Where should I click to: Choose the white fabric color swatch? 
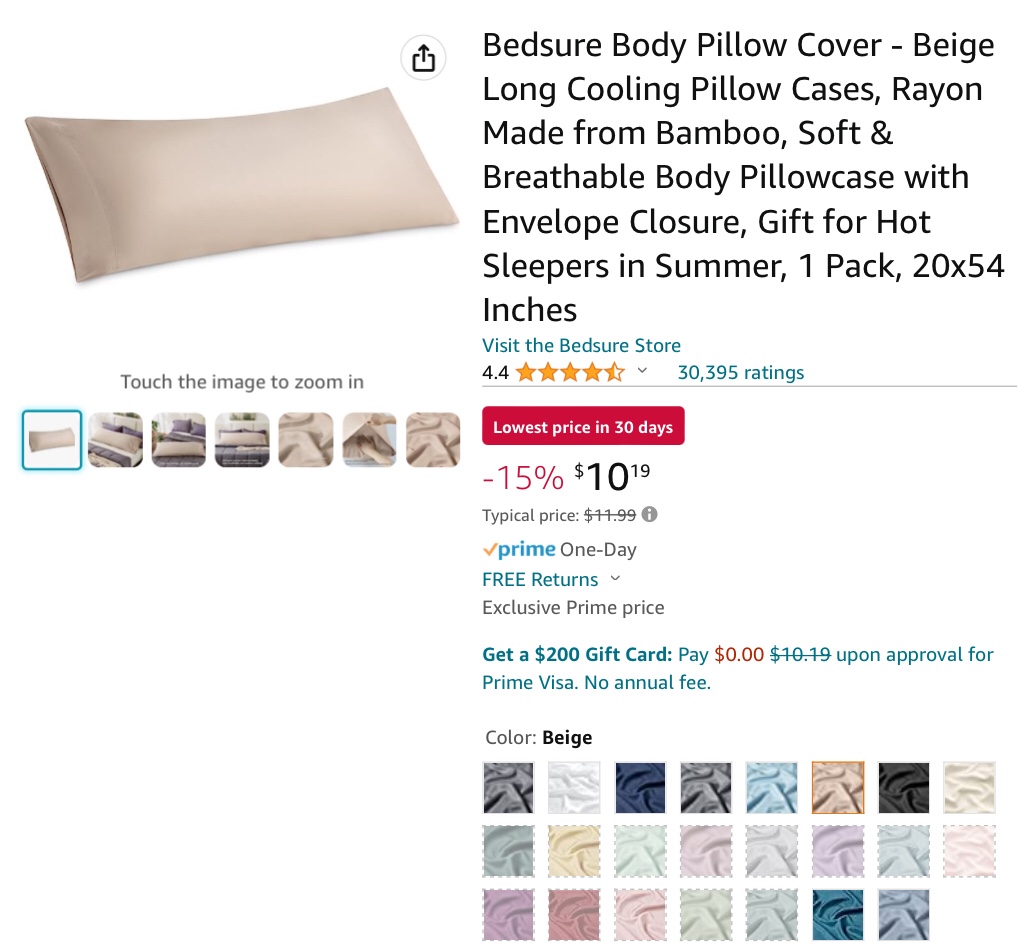pyautogui.click(x=574, y=787)
